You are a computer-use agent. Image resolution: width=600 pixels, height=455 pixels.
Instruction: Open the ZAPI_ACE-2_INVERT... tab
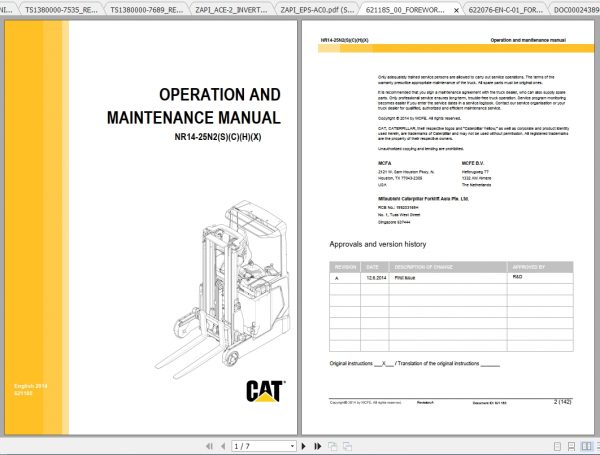(x=231, y=10)
